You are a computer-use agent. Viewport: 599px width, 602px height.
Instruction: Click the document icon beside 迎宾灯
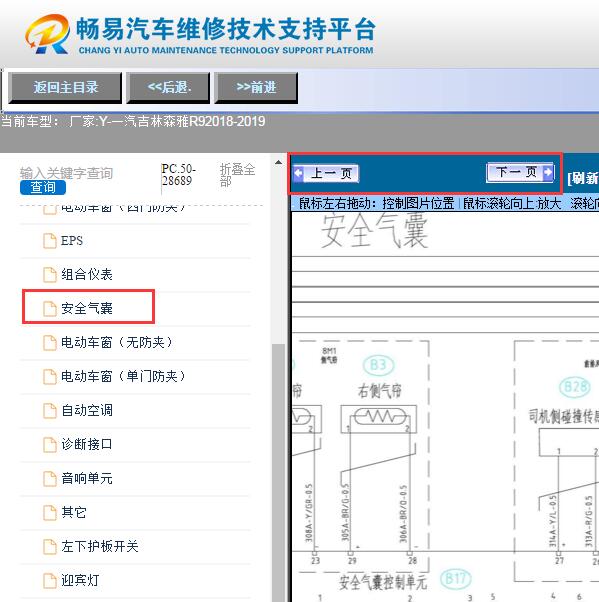(x=50, y=580)
